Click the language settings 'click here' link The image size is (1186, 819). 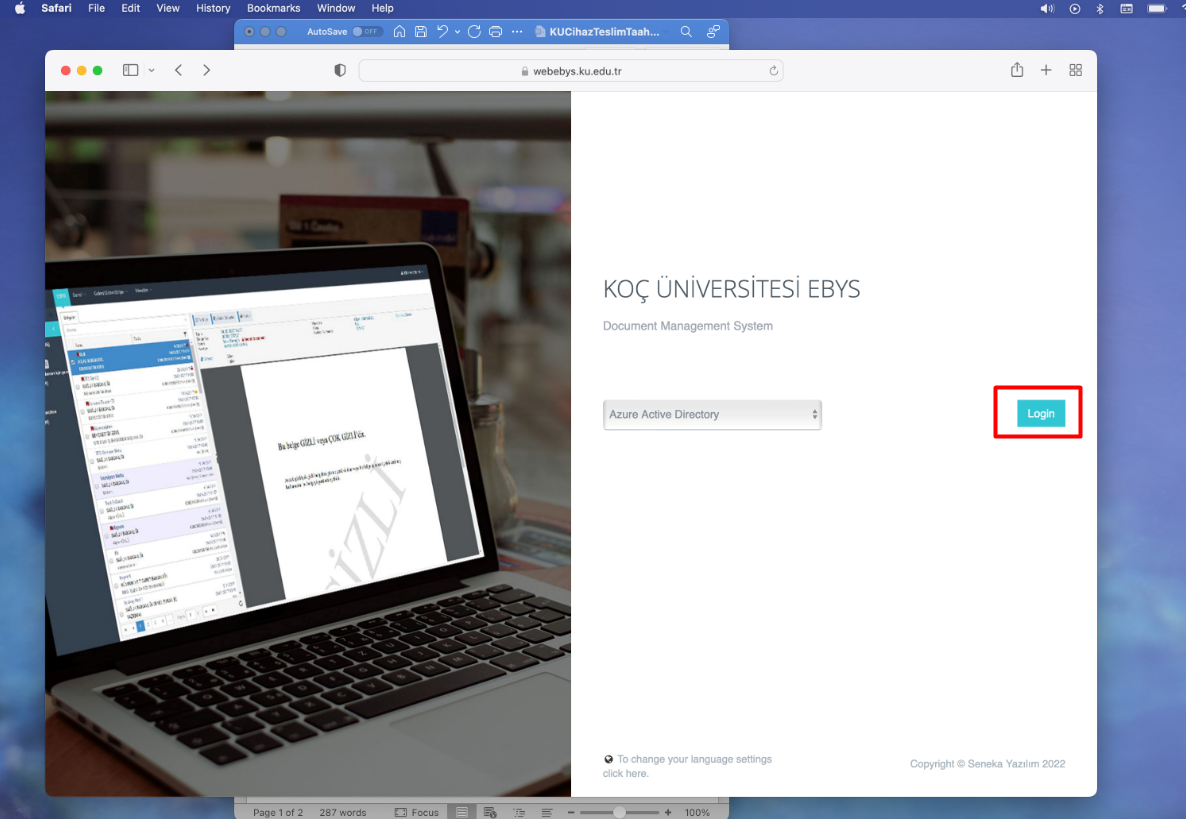pos(625,773)
